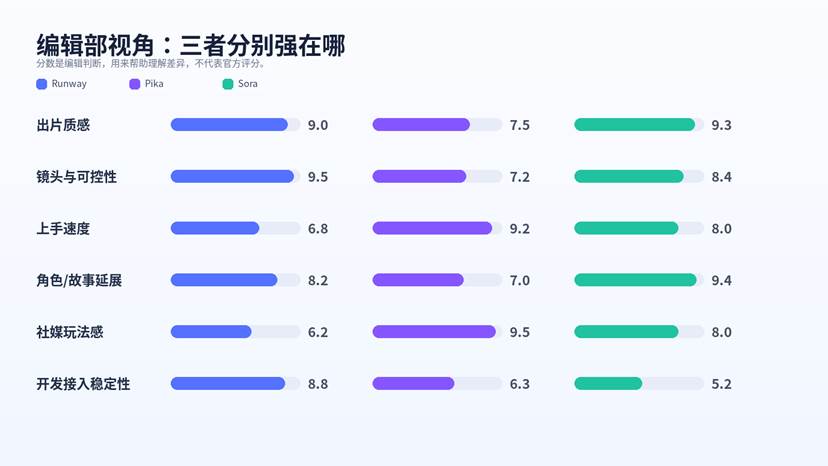Image resolution: width=828 pixels, height=466 pixels.
Task: Select the 开发接入稳定性 row label
Action: pos(83,383)
